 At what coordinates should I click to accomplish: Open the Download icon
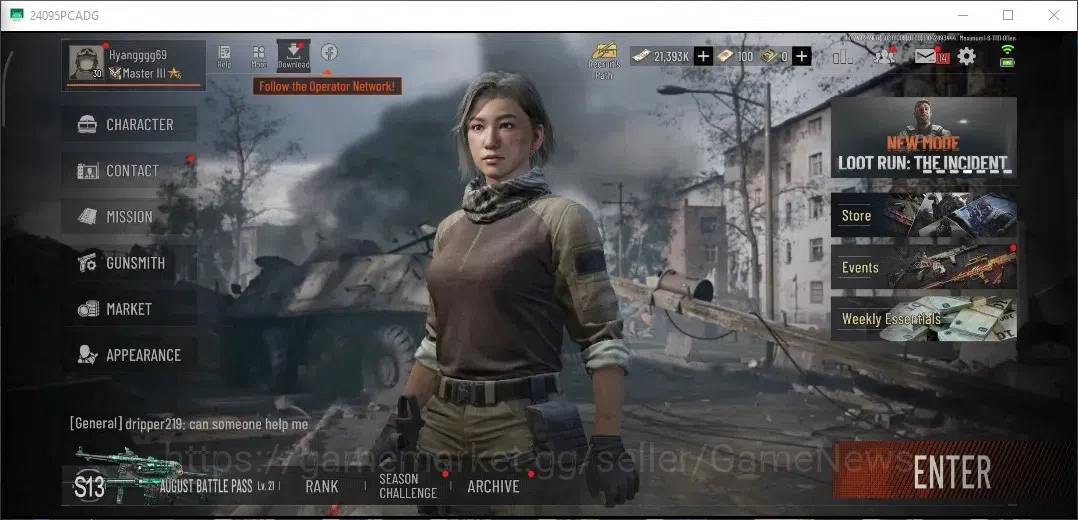tap(294, 56)
